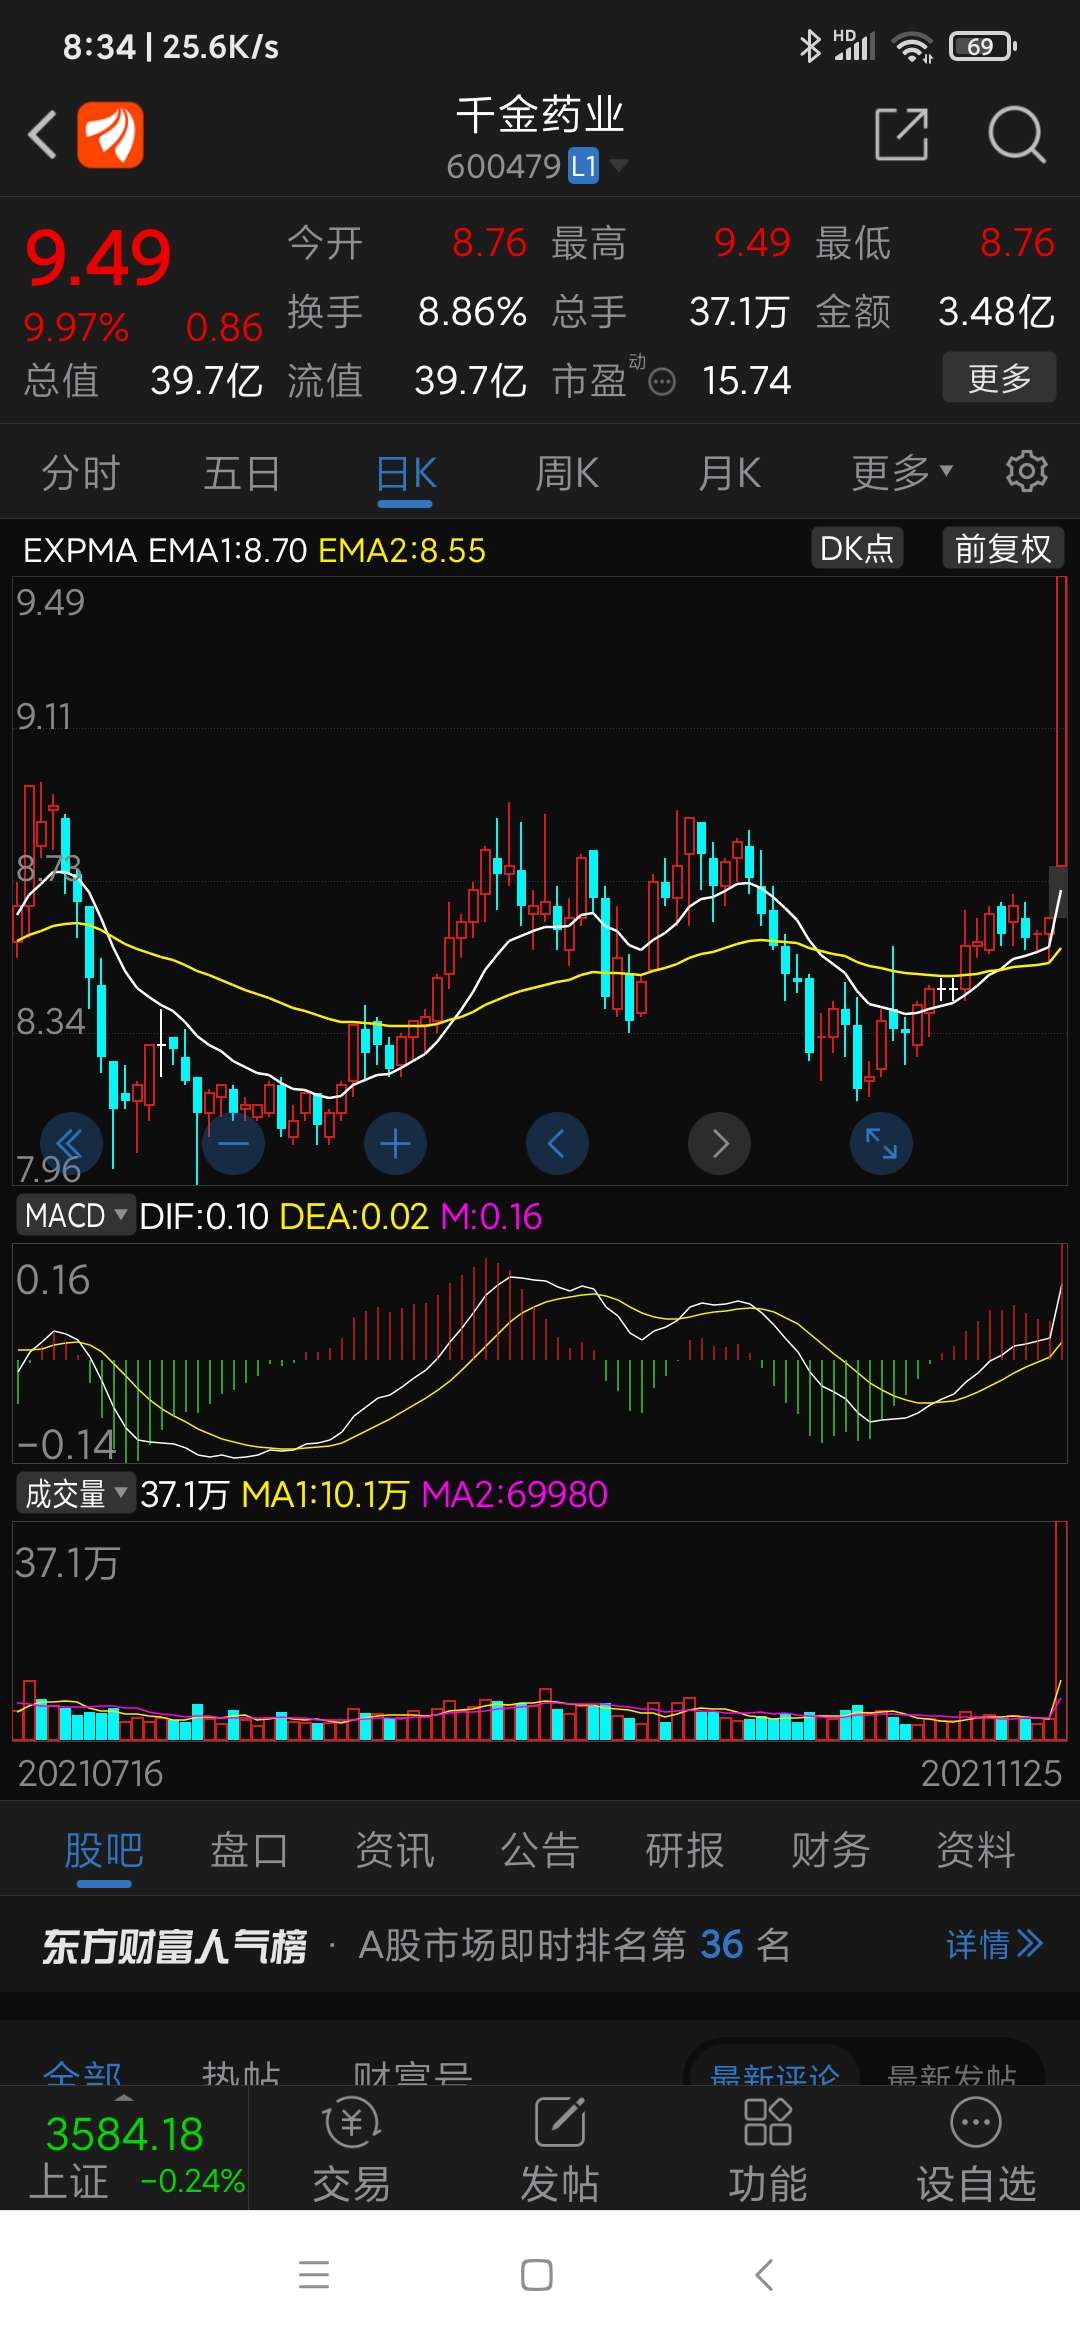Image resolution: width=1080 pixels, height=2340 pixels.
Task: Open the 盘口 tab
Action: [249, 1850]
